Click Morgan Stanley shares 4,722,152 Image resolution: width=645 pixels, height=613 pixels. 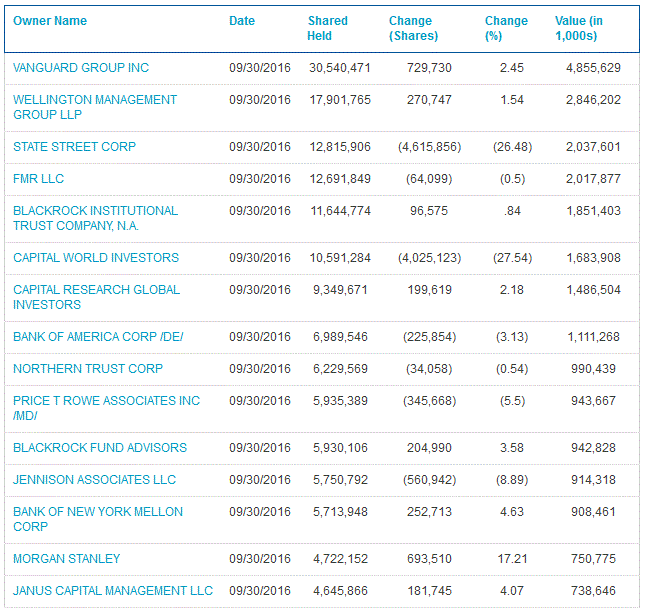click(340, 559)
